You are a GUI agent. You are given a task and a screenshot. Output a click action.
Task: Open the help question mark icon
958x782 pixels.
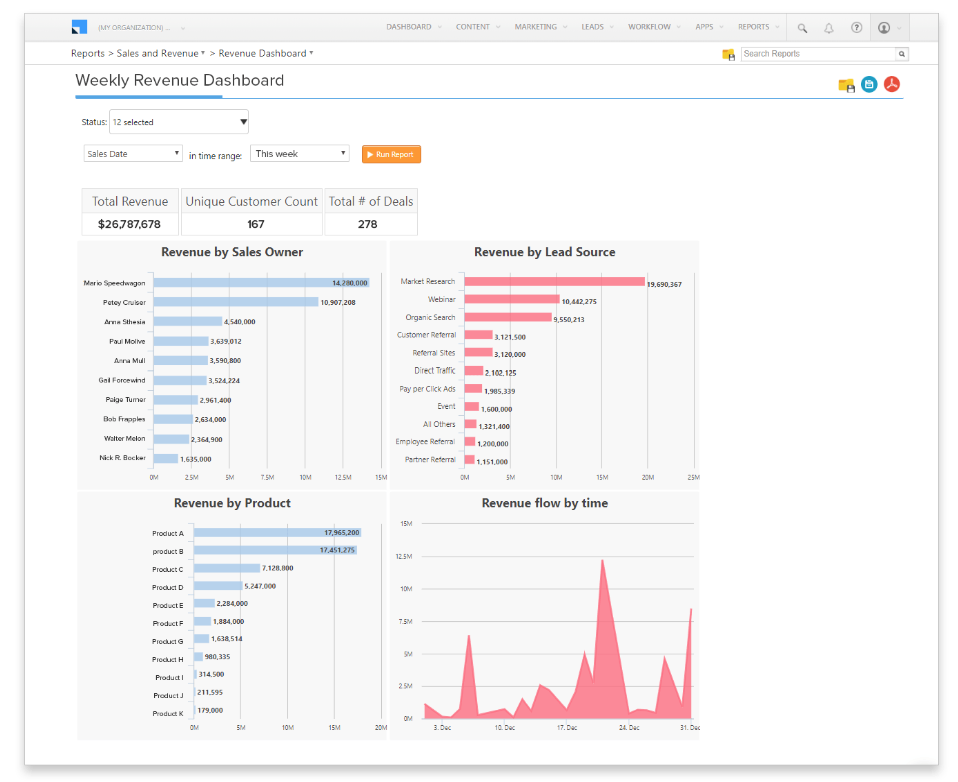pyautogui.click(x=857, y=27)
